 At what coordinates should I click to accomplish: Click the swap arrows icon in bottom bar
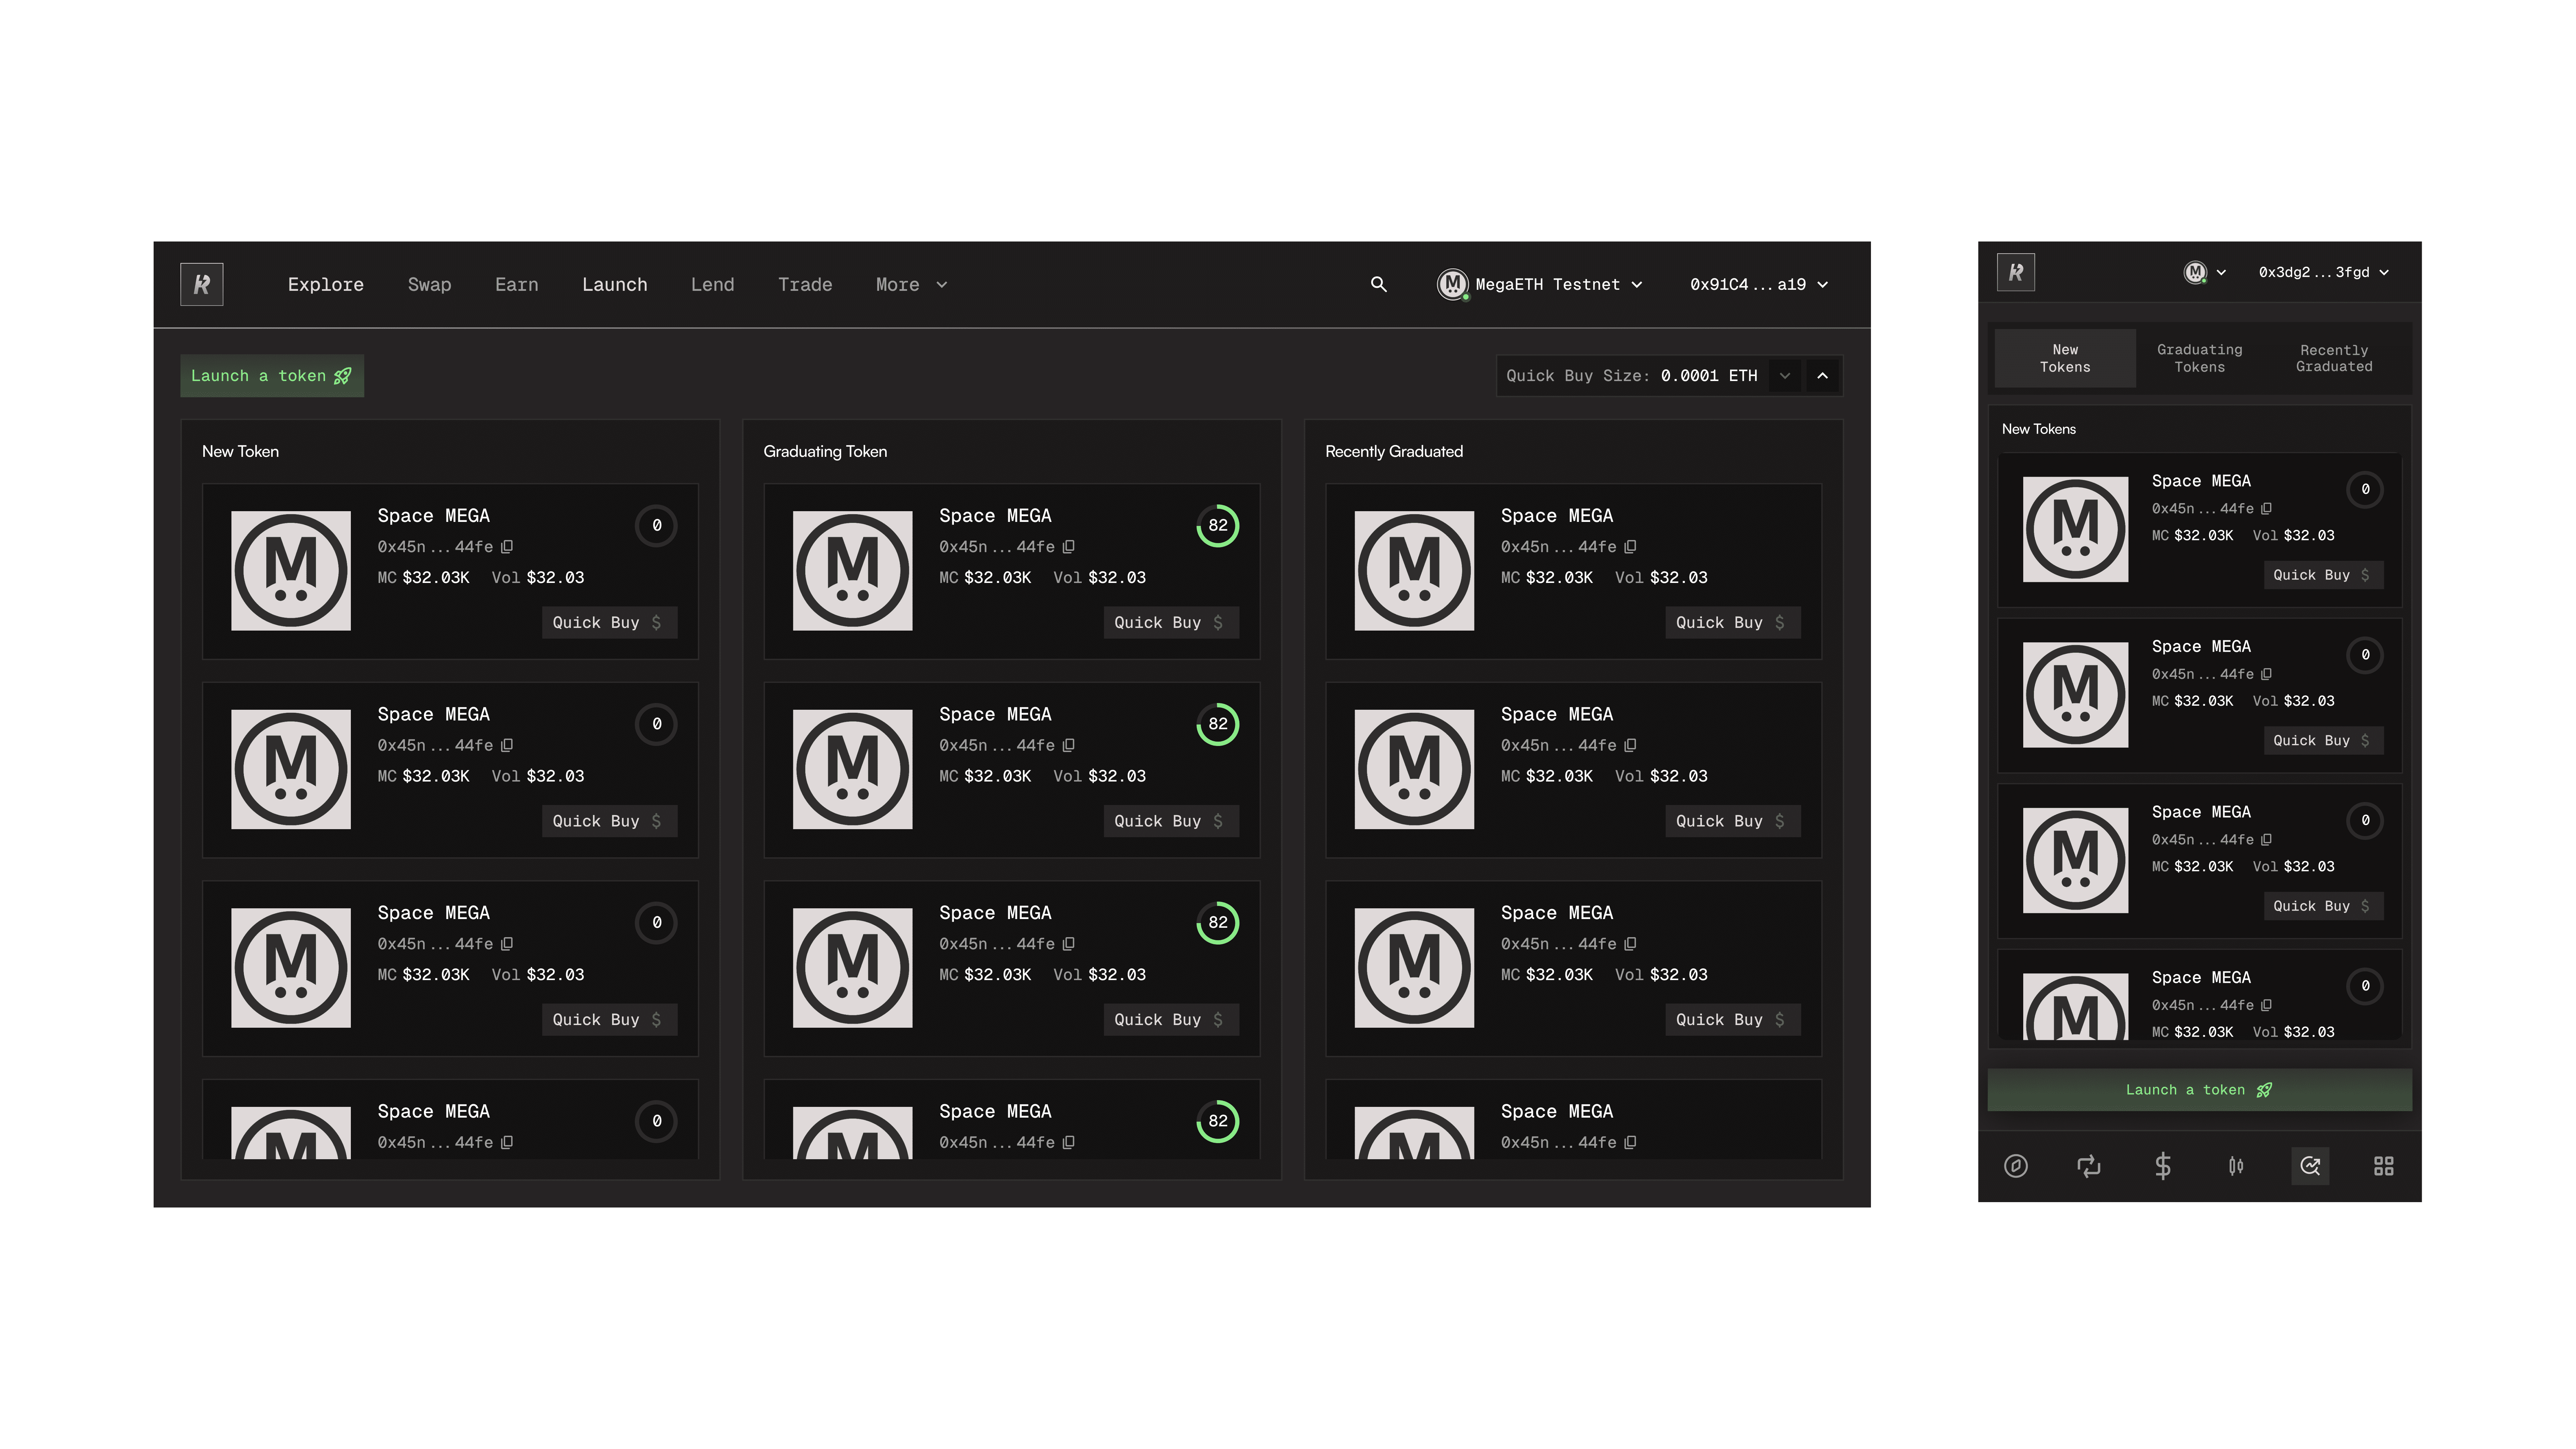coord(2089,1166)
